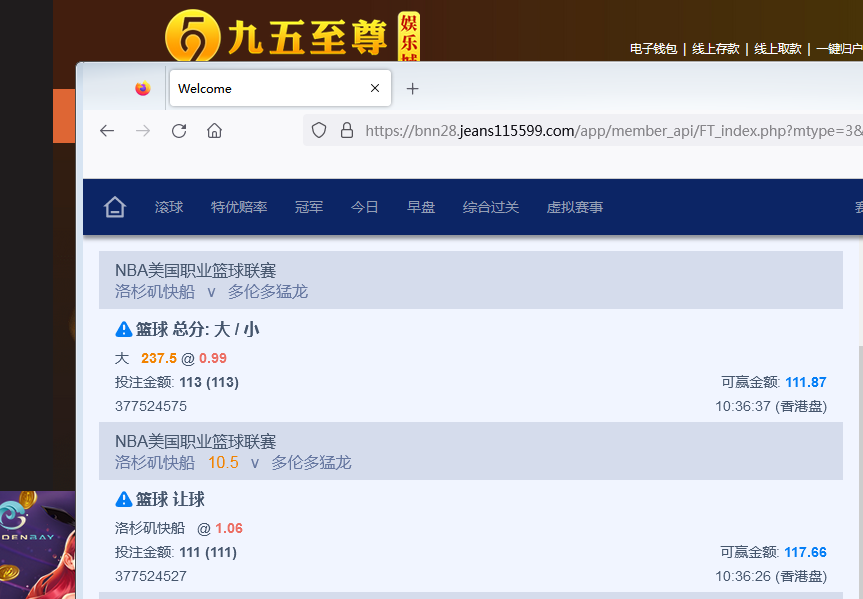The height and width of the screenshot is (599, 863).
Task: Click the 电子钱包 link in background page
Action: [x=653, y=48]
